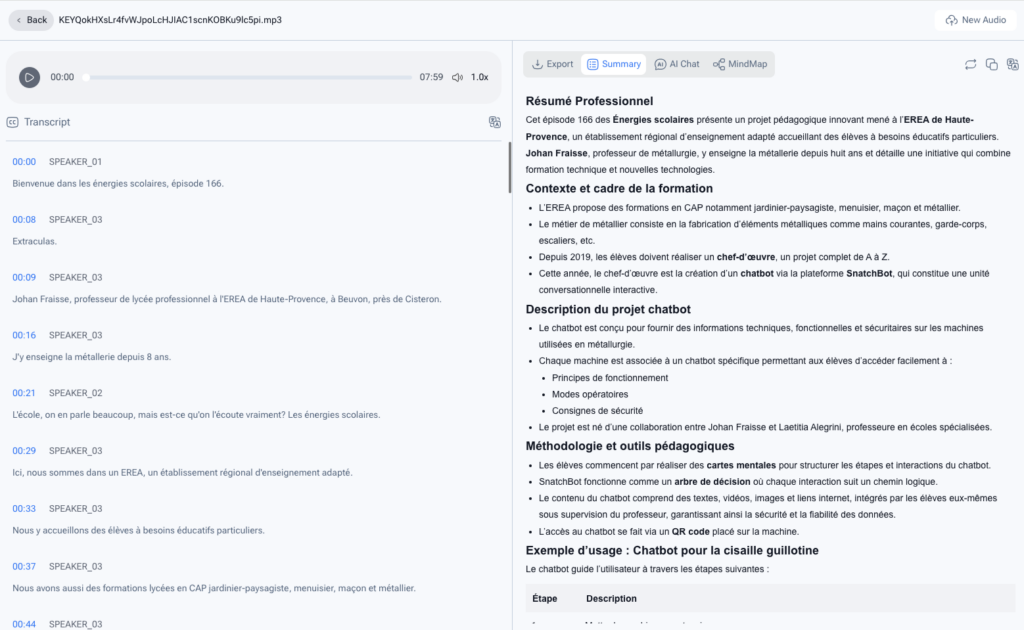
Task: Open the MindMap tab
Action: (x=740, y=64)
